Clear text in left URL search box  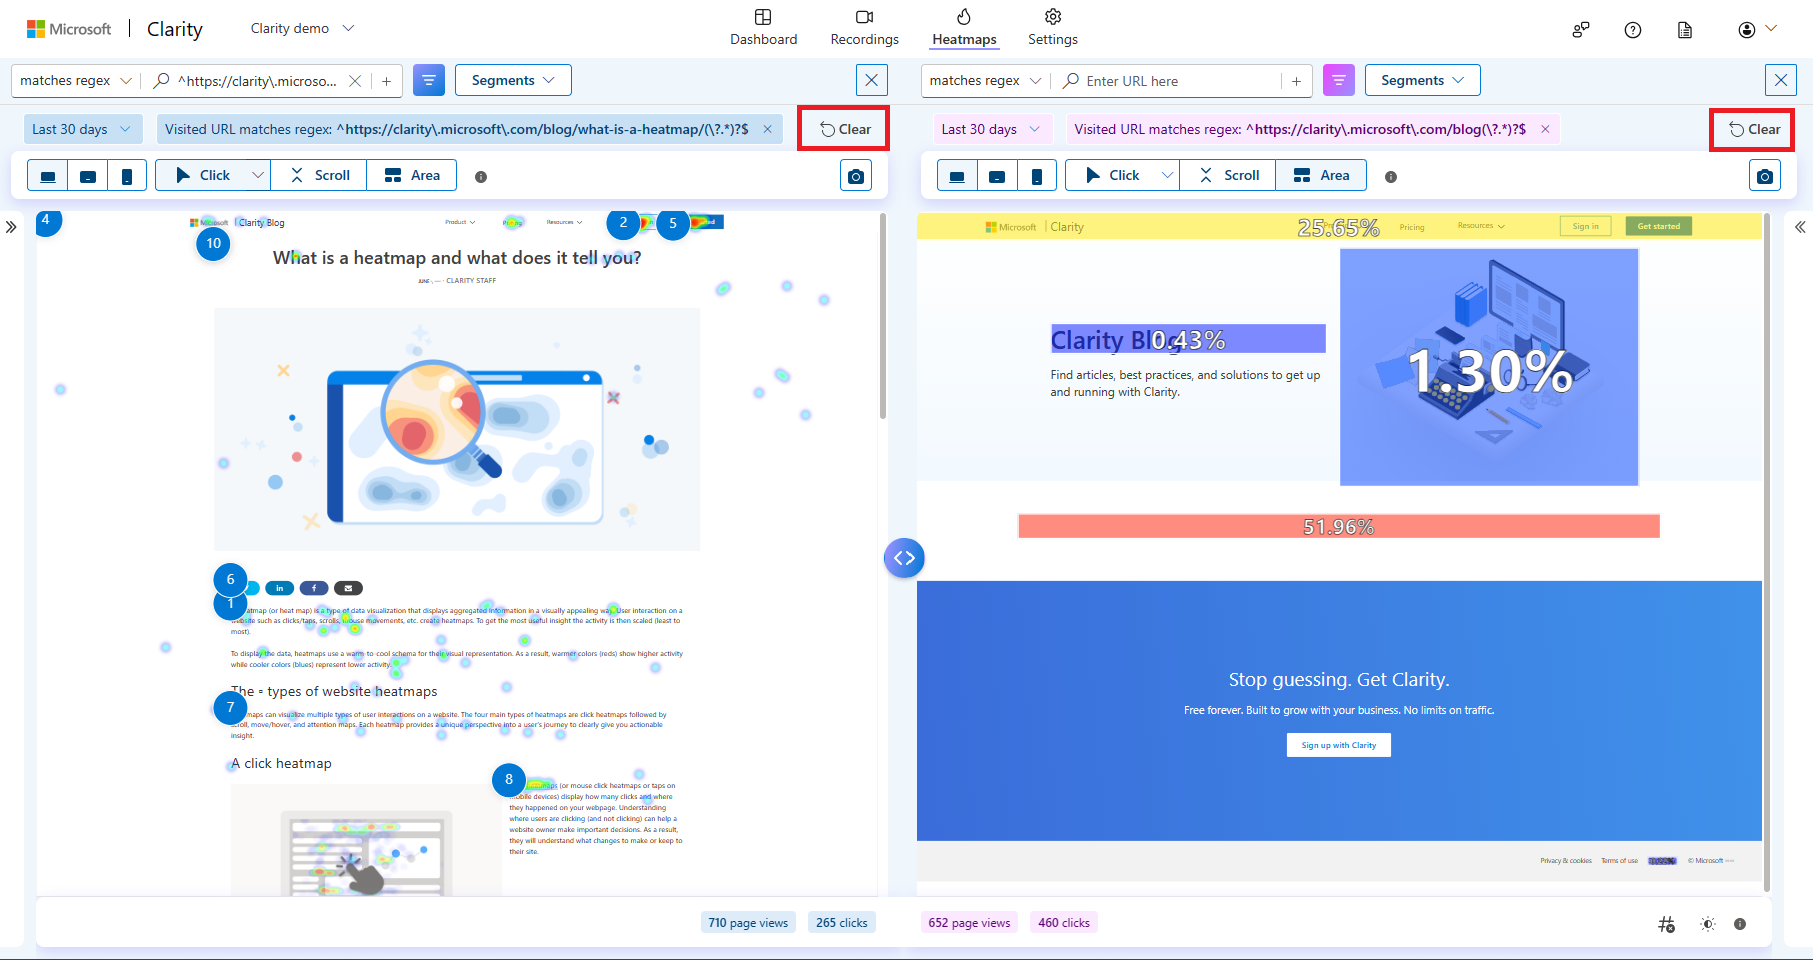coord(355,81)
